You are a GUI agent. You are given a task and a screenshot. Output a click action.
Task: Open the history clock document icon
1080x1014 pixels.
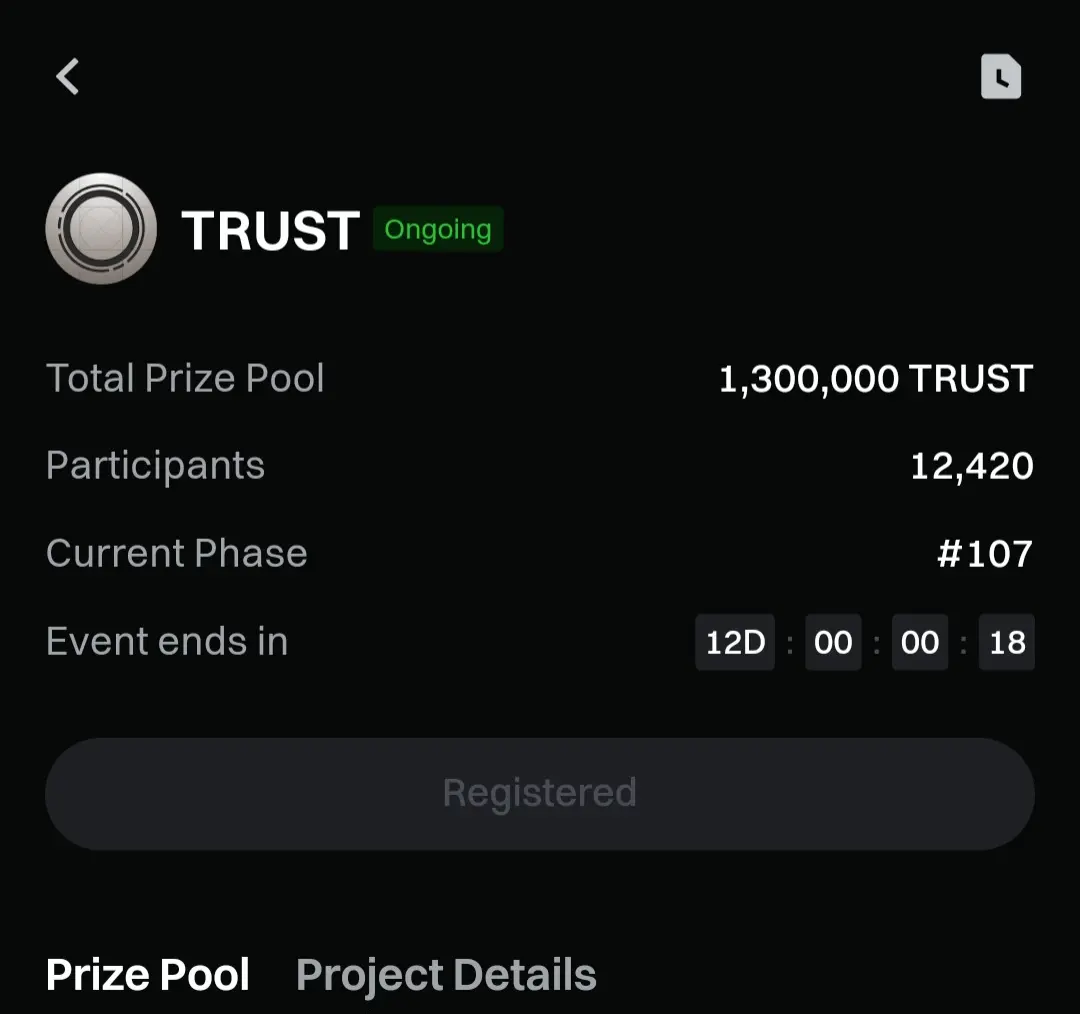(x=1001, y=76)
